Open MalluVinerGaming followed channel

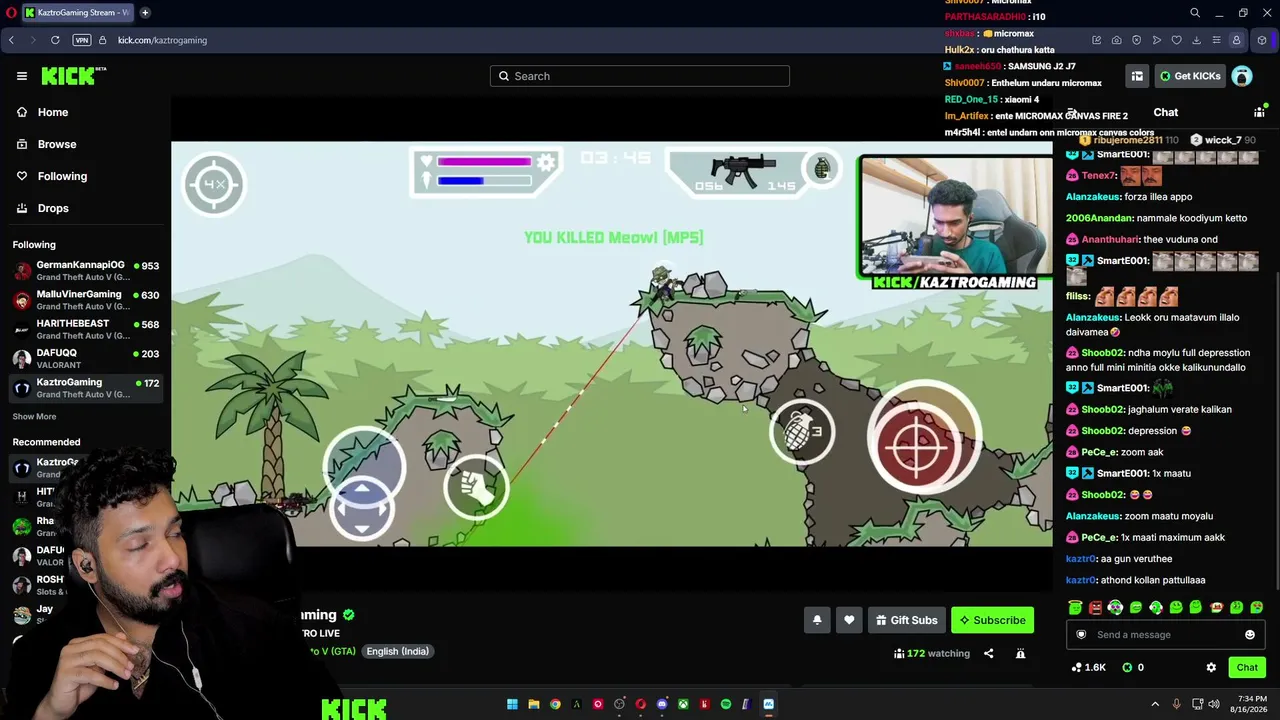[86, 300]
